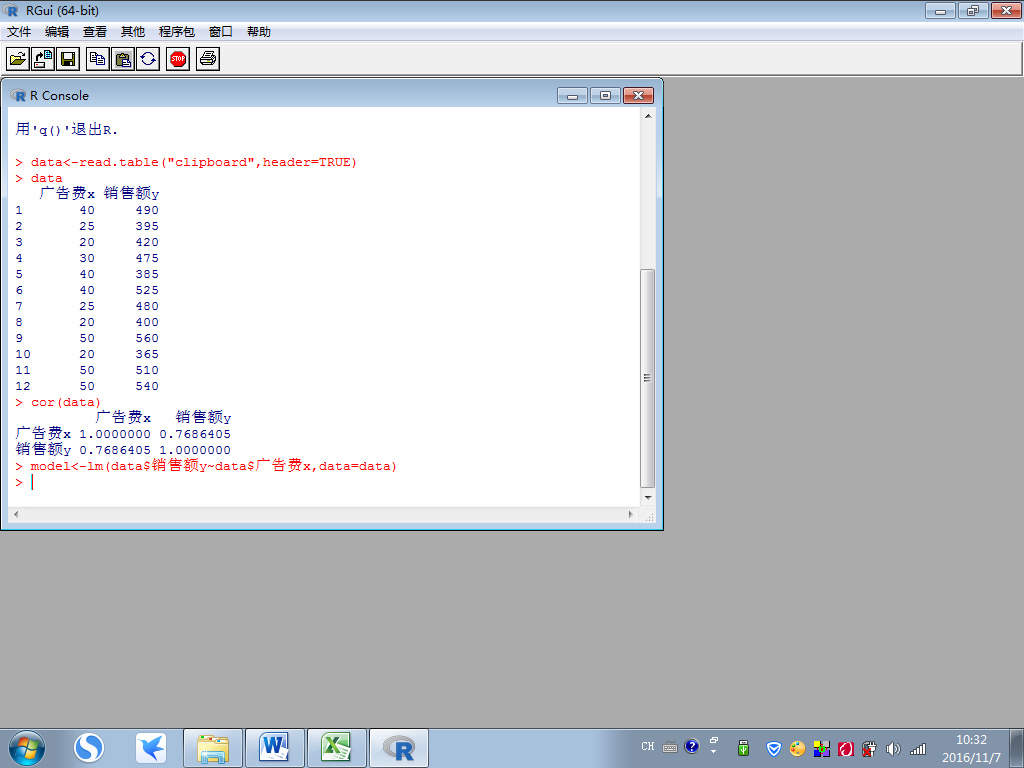The width and height of the screenshot is (1024, 768).
Task: Click the CH input language indicator
Action: pos(648,746)
